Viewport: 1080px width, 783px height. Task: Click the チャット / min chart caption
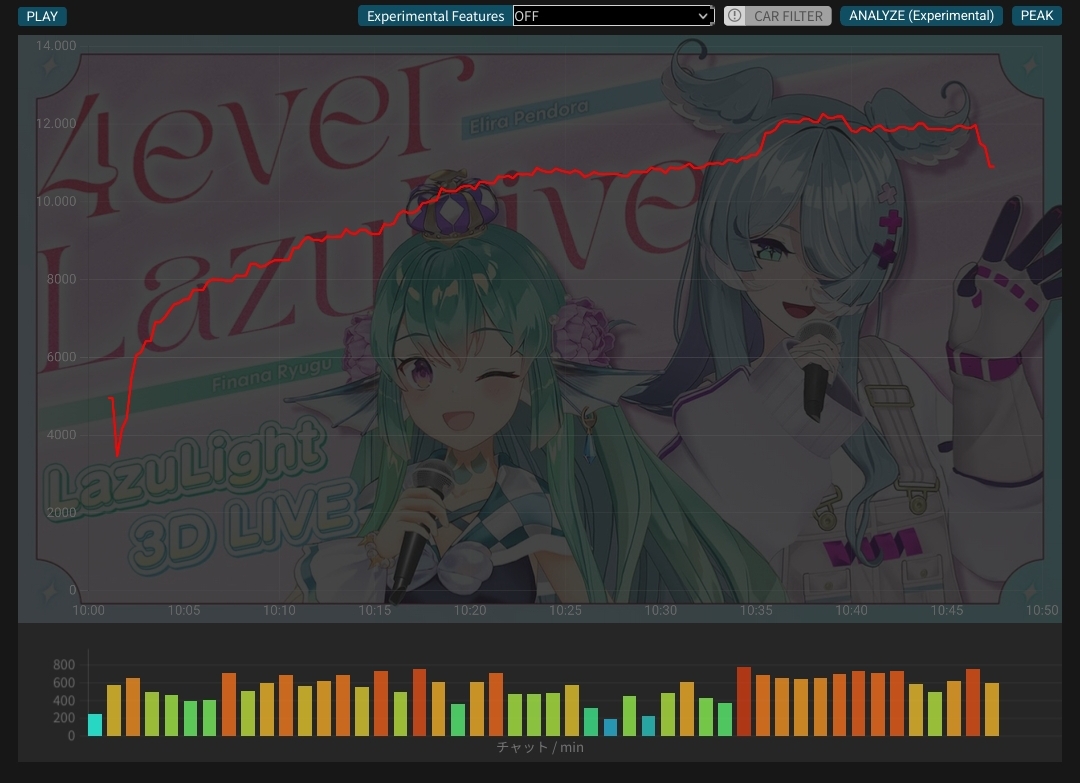coord(540,747)
